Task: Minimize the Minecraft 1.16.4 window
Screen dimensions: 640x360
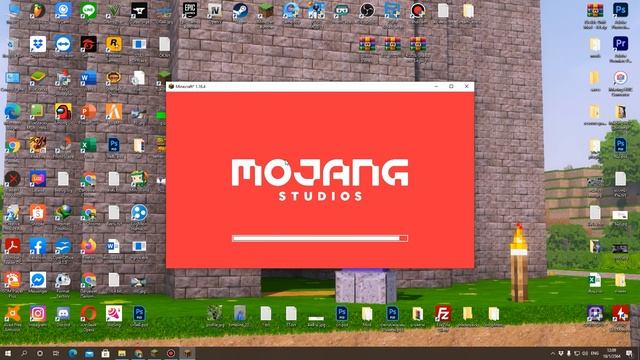Action: (x=436, y=87)
